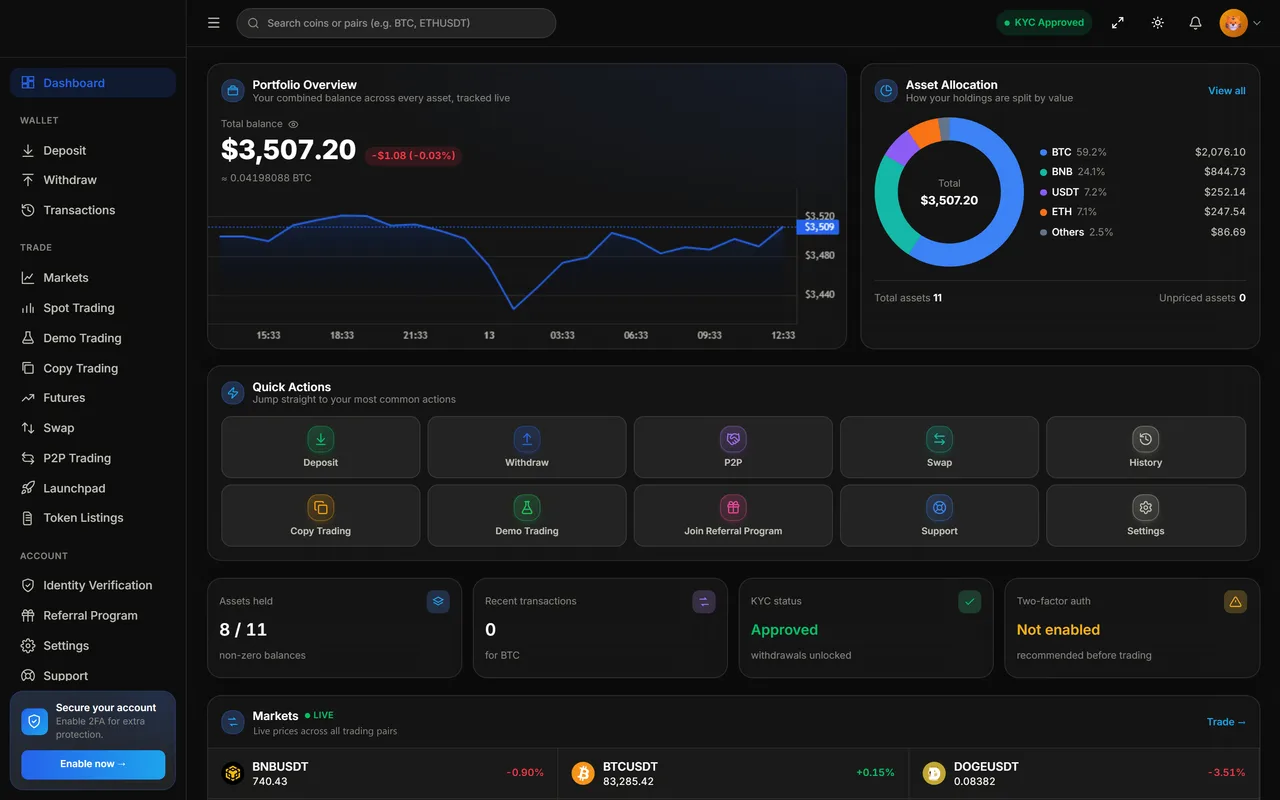
Task: Open Transactions in the sidebar
Action: tap(93, 210)
